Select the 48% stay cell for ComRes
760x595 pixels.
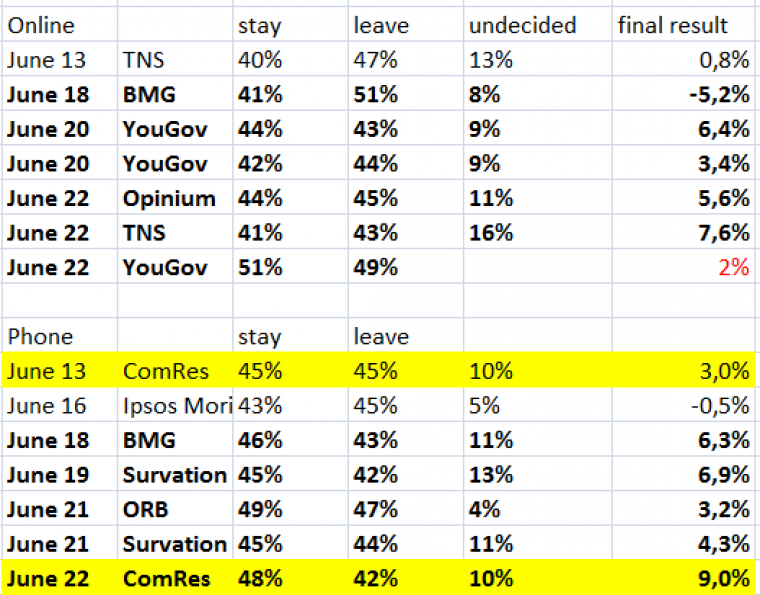pyautogui.click(x=290, y=578)
